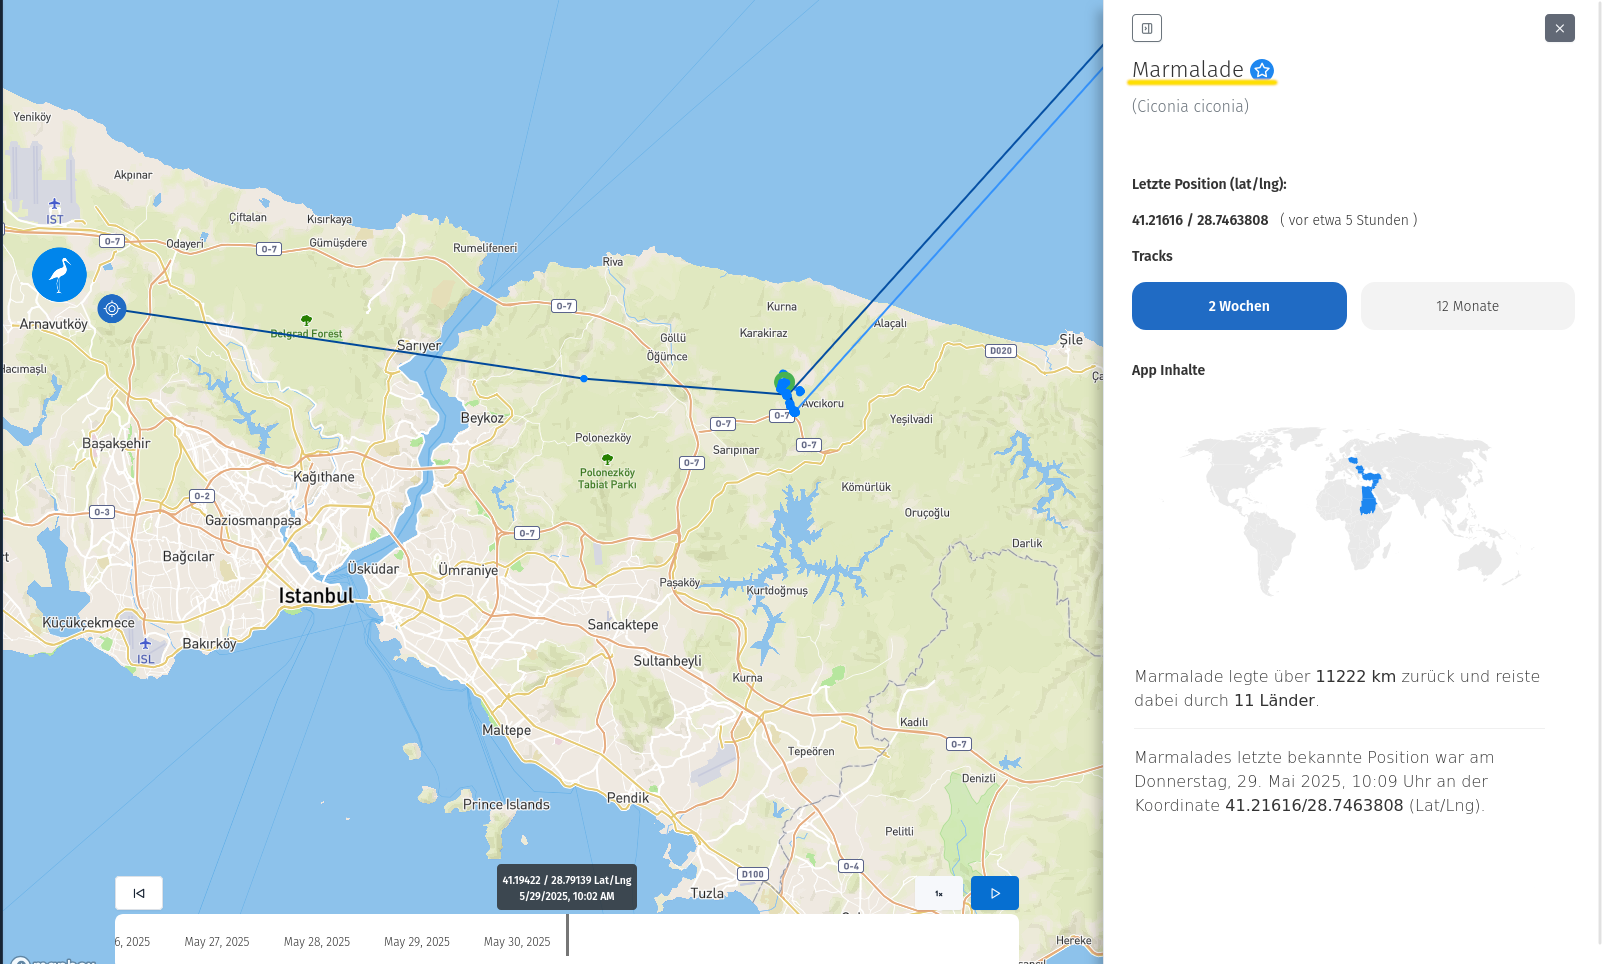Click the ISL airport icon near Bakırköy
Viewport: 1603px width, 964px height.
[x=146, y=644]
